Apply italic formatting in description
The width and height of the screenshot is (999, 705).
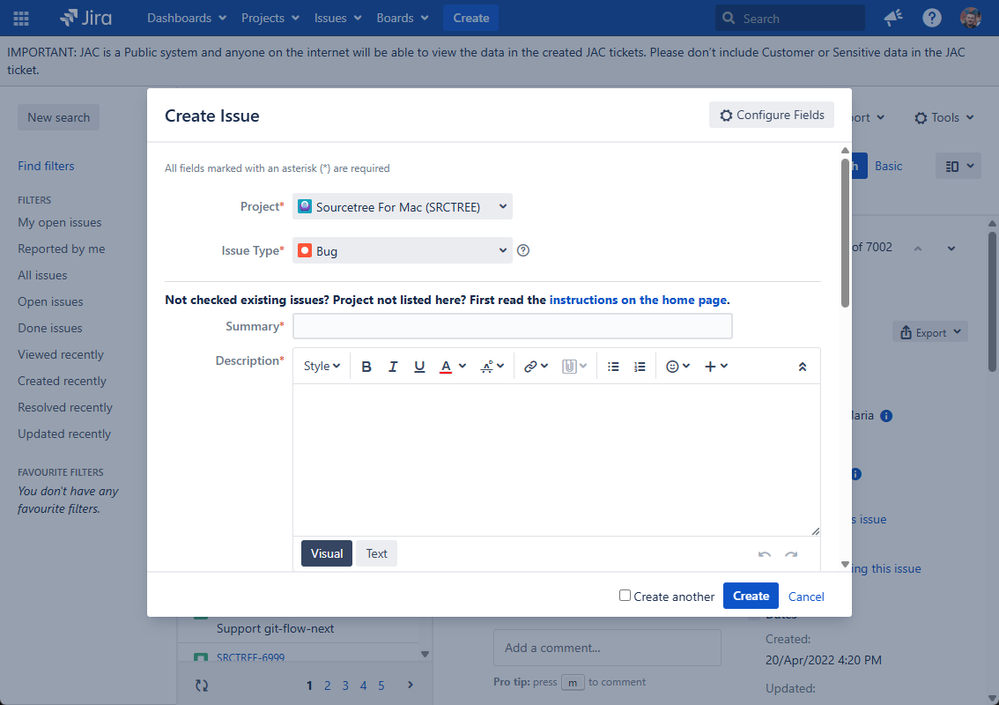coord(392,366)
